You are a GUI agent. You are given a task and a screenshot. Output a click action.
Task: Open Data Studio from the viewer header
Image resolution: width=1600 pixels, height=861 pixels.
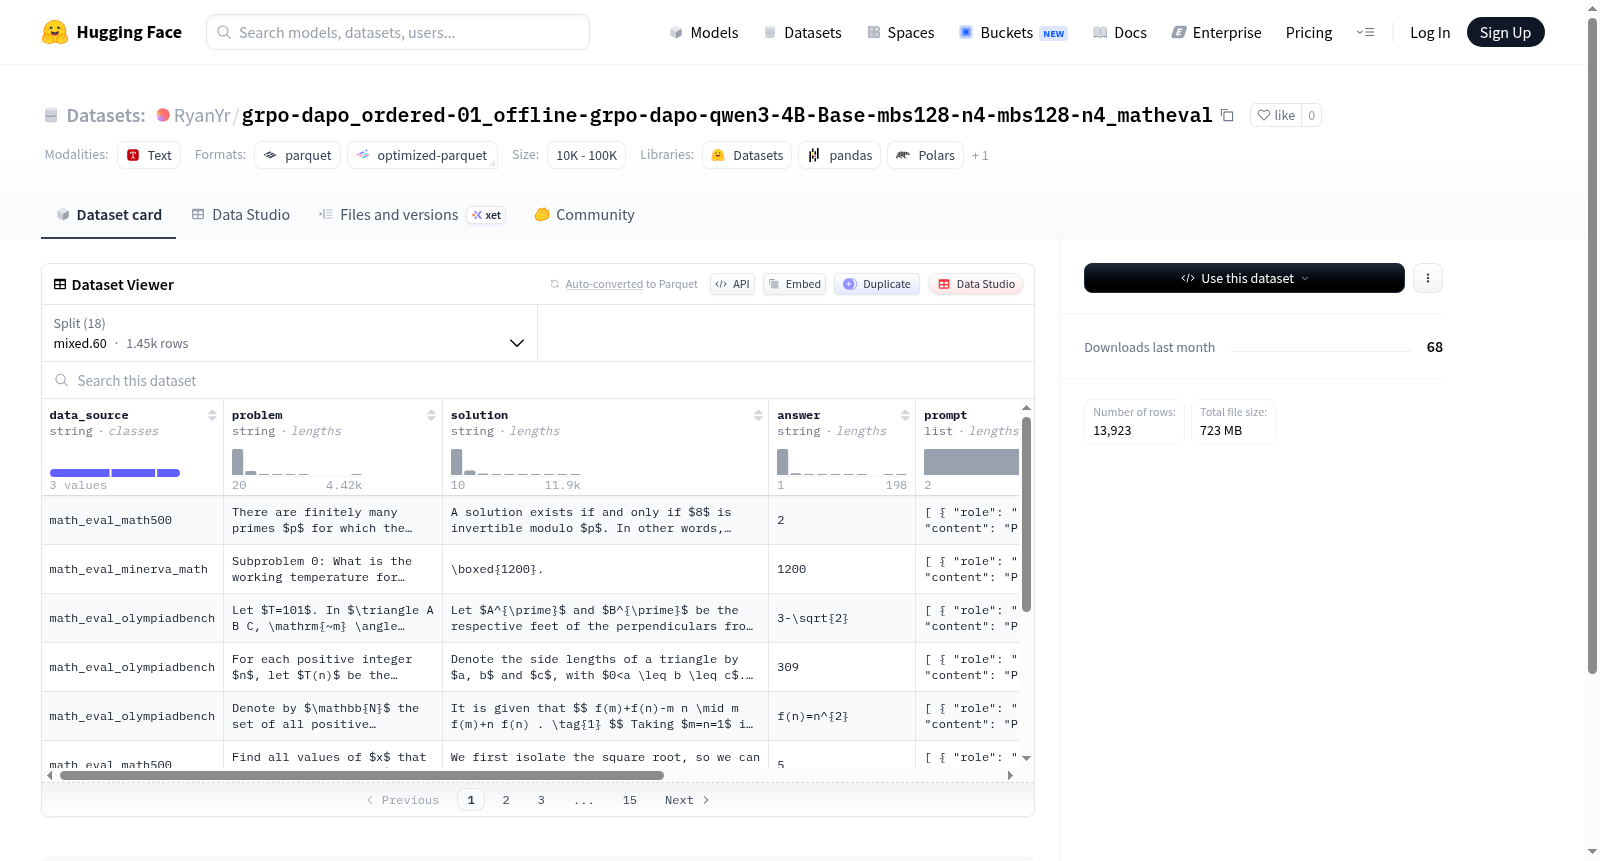975,284
